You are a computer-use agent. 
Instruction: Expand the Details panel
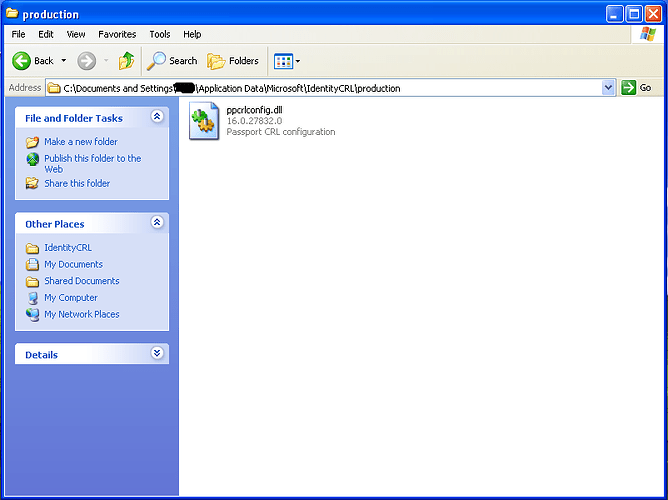(x=157, y=353)
